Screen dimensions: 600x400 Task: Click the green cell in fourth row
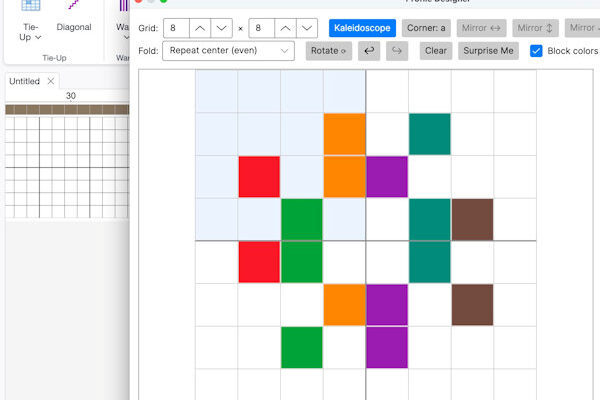pos(302,220)
